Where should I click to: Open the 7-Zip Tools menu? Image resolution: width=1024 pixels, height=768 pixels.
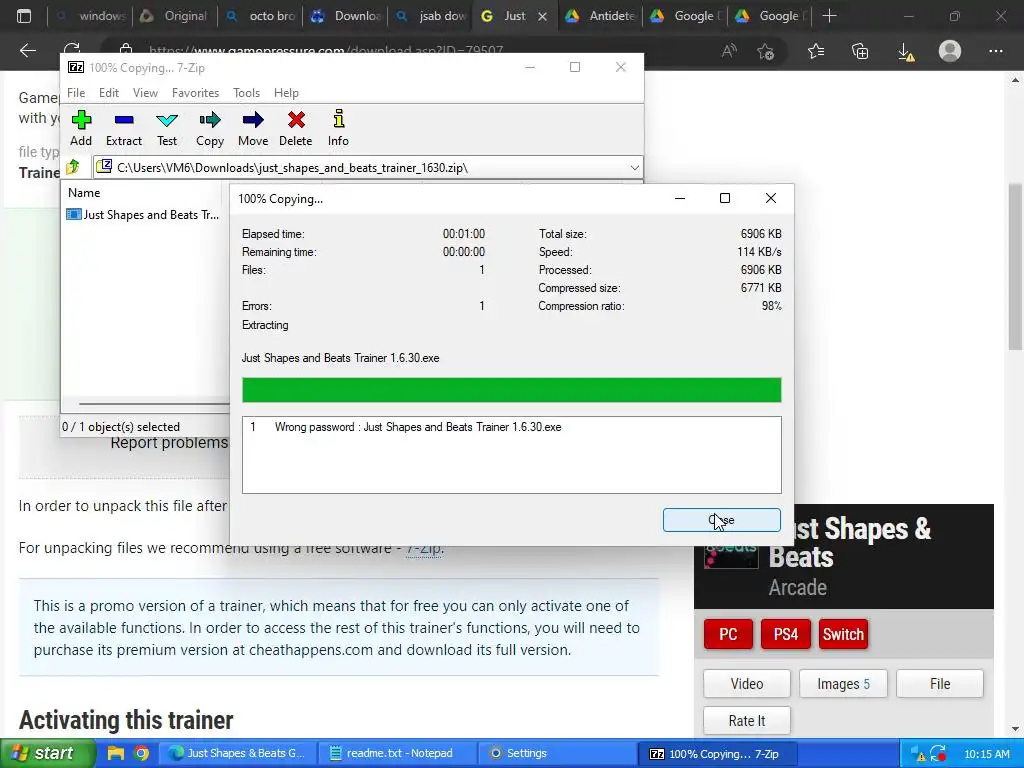pyautogui.click(x=246, y=93)
